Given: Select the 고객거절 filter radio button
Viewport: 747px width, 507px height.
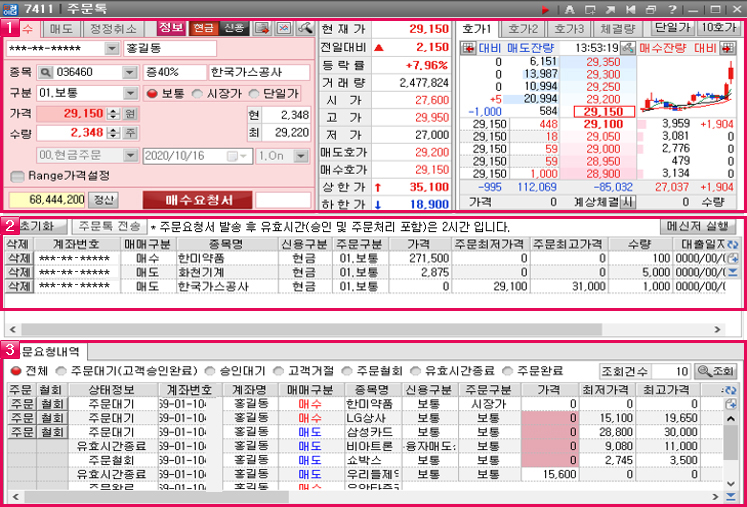Looking at the screenshot, I should click(278, 371).
